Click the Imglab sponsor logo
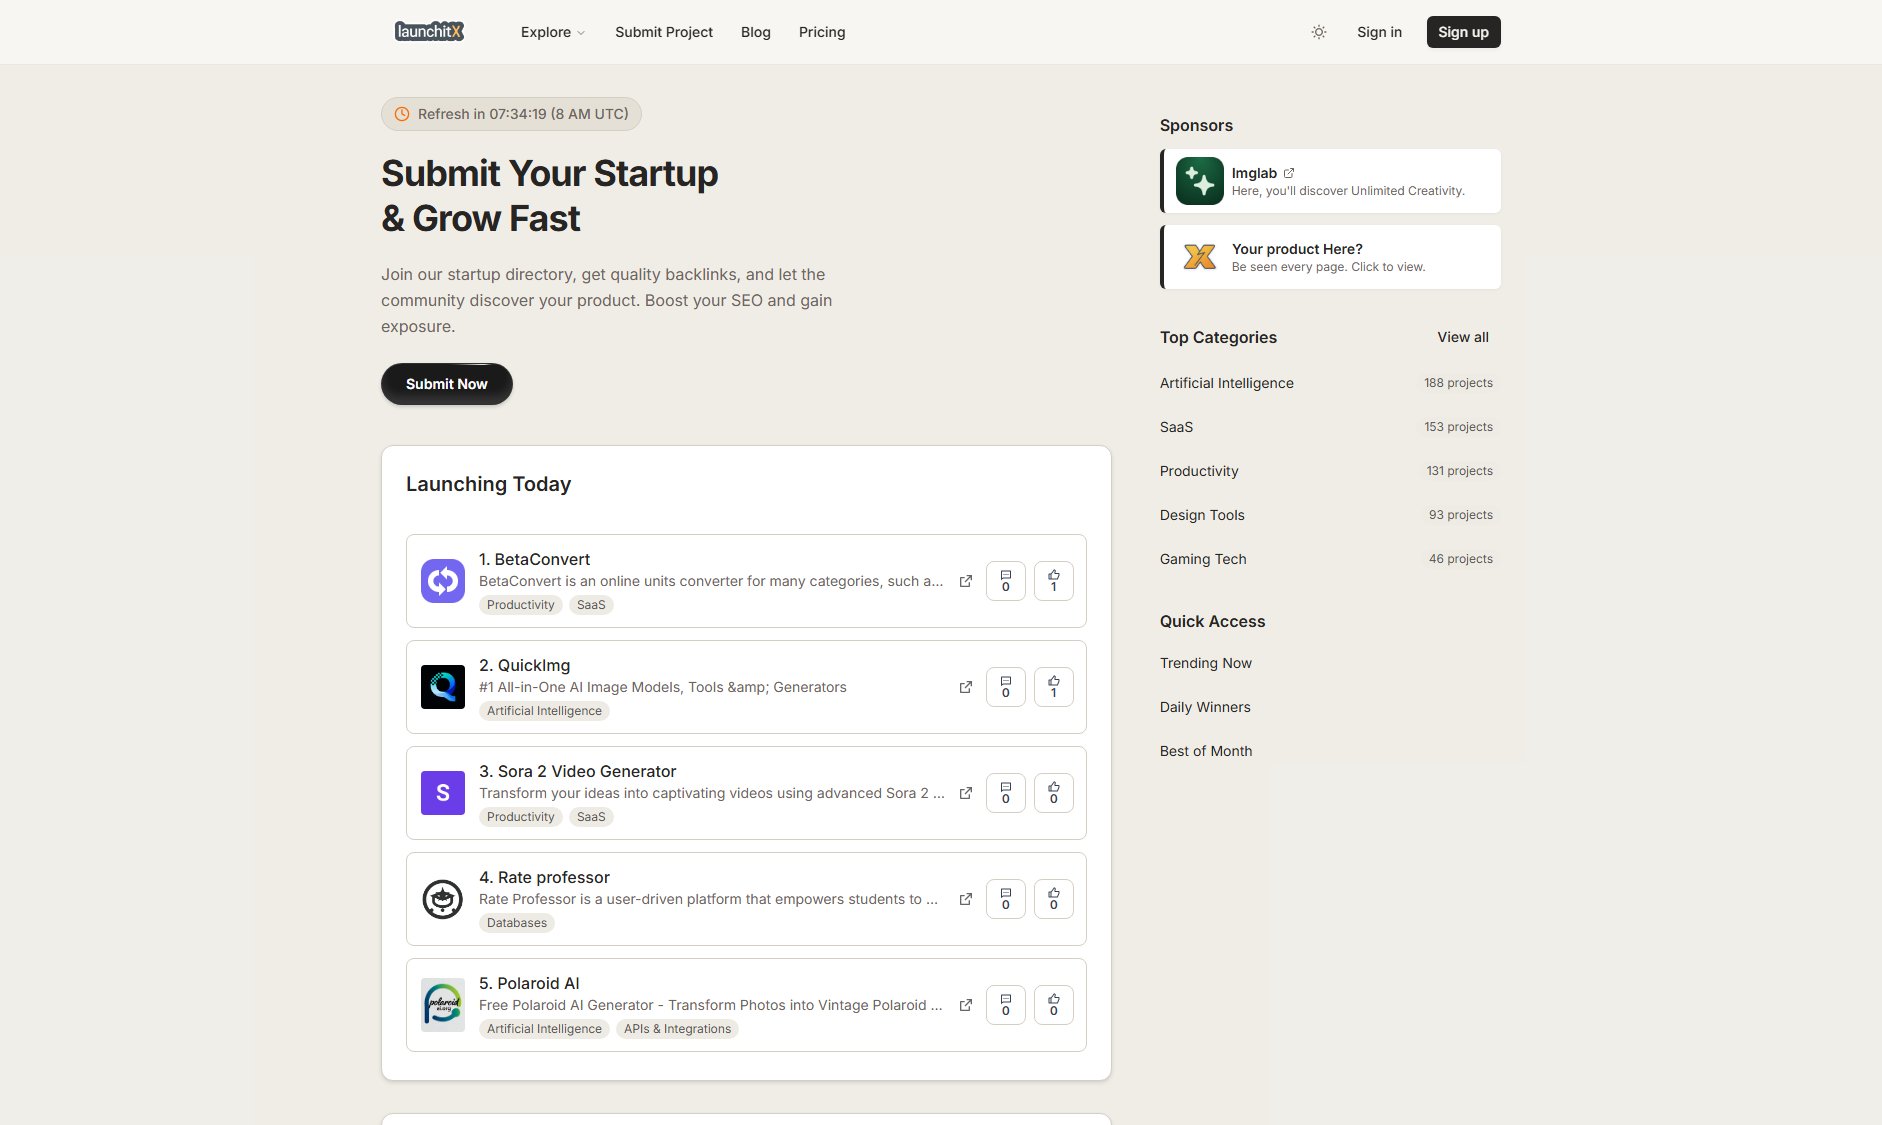This screenshot has height=1125, width=1882. pyautogui.click(x=1199, y=181)
